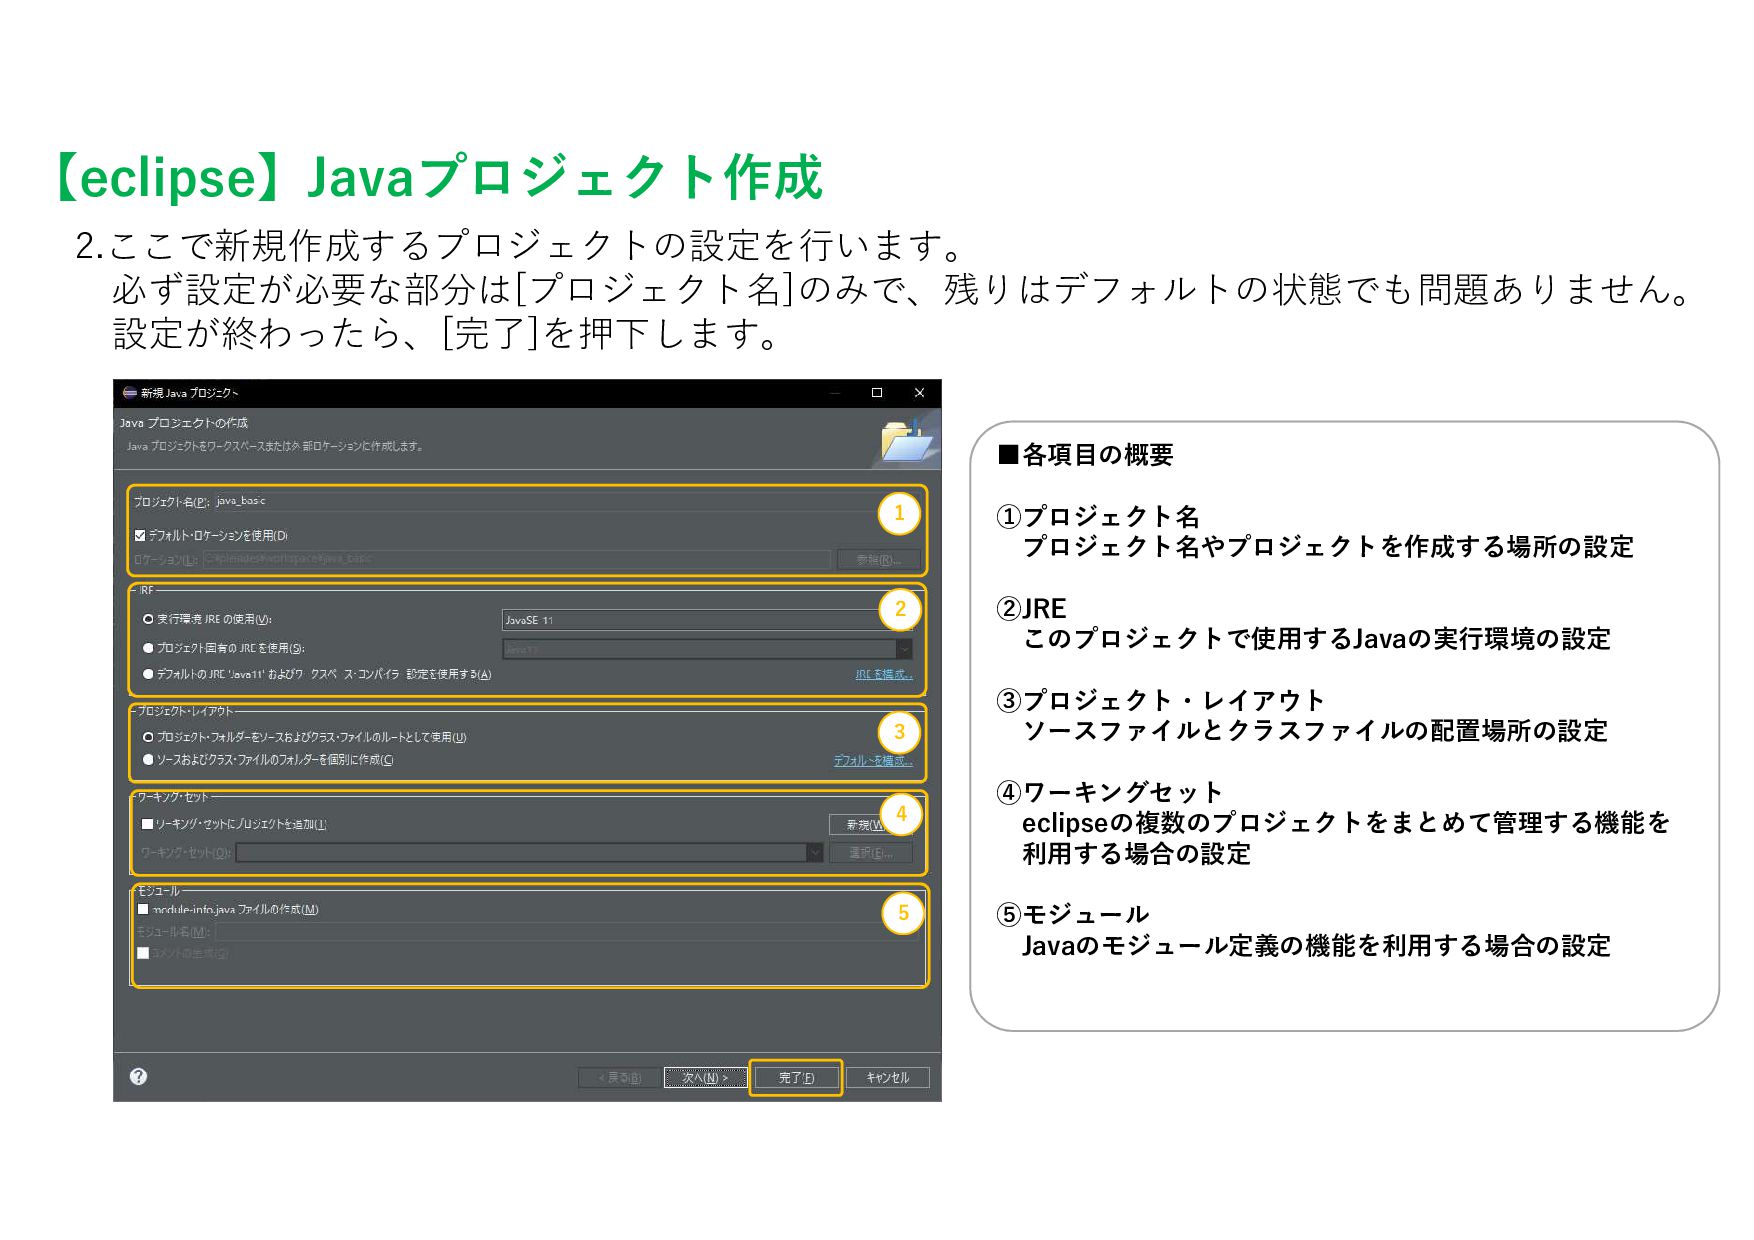1754x1240 pixels.
Task: Click the 完了(F) finish button
Action: pos(796,1077)
